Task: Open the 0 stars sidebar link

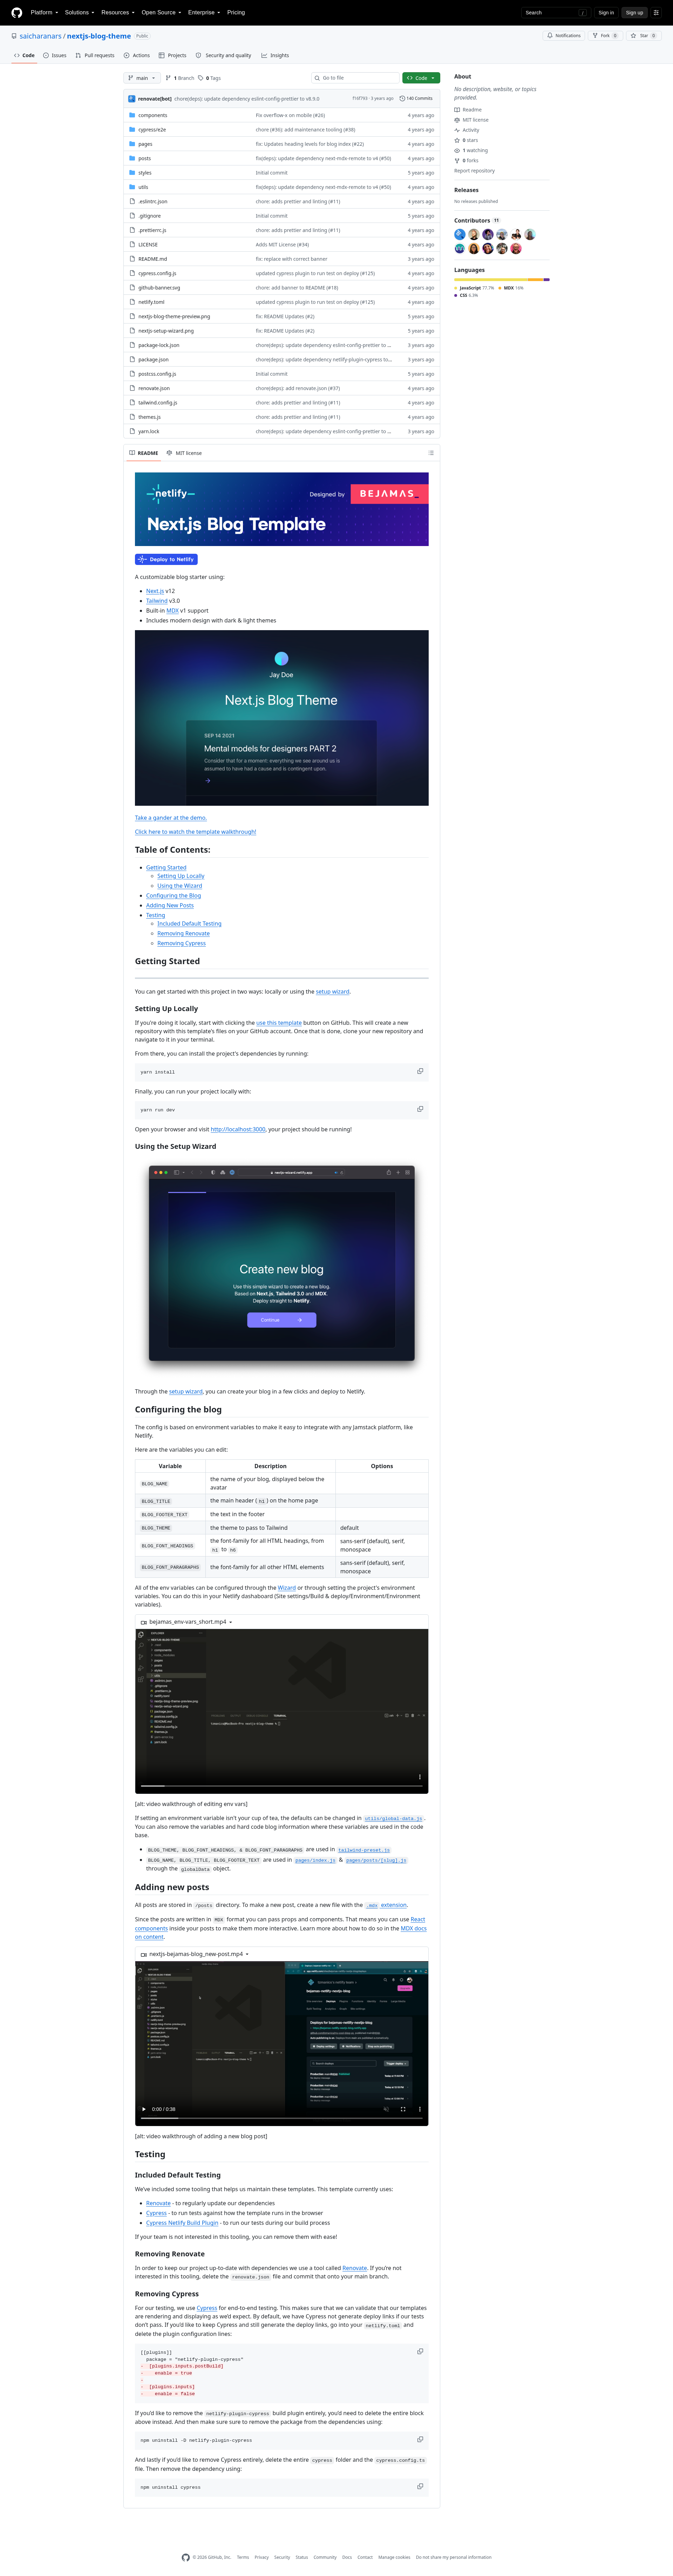Action: pyautogui.click(x=466, y=140)
